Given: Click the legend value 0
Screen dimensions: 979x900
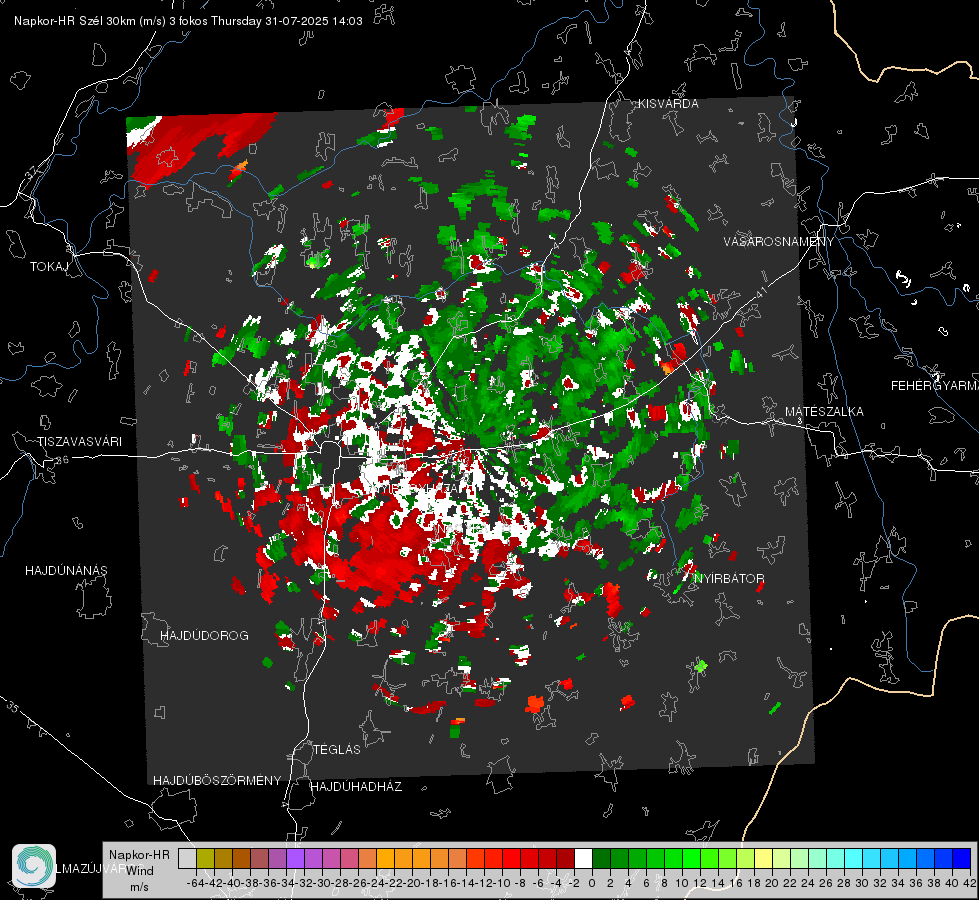Looking at the screenshot, I should point(592,883).
